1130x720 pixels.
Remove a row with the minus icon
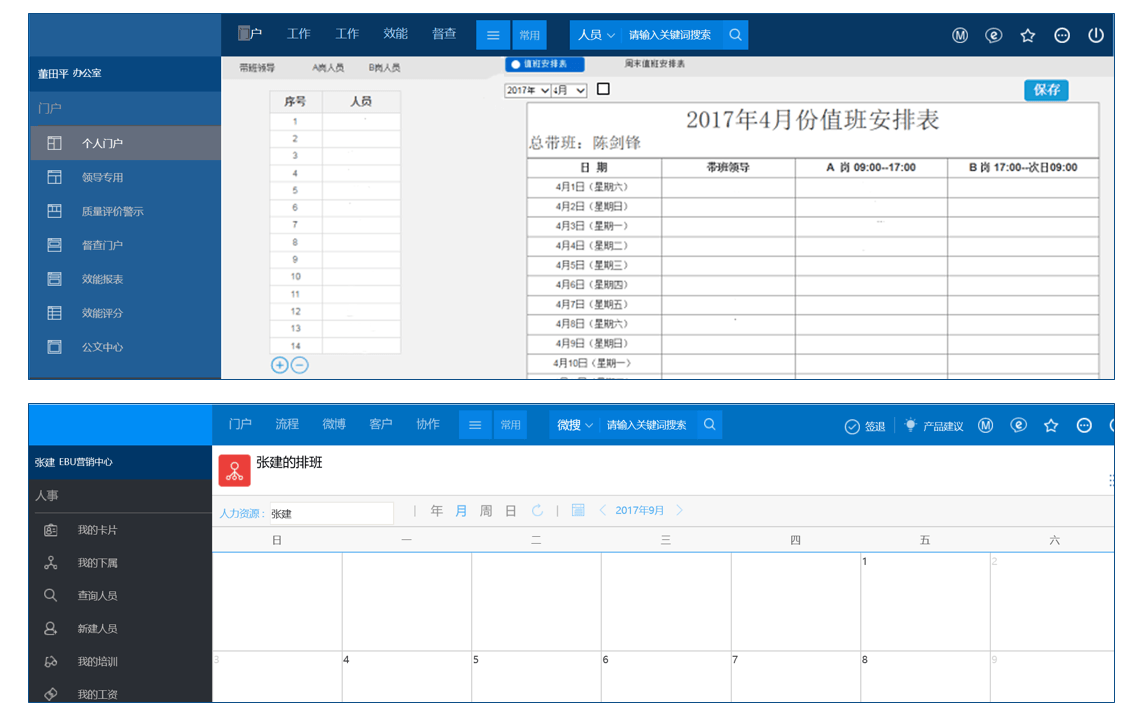tap(299, 365)
